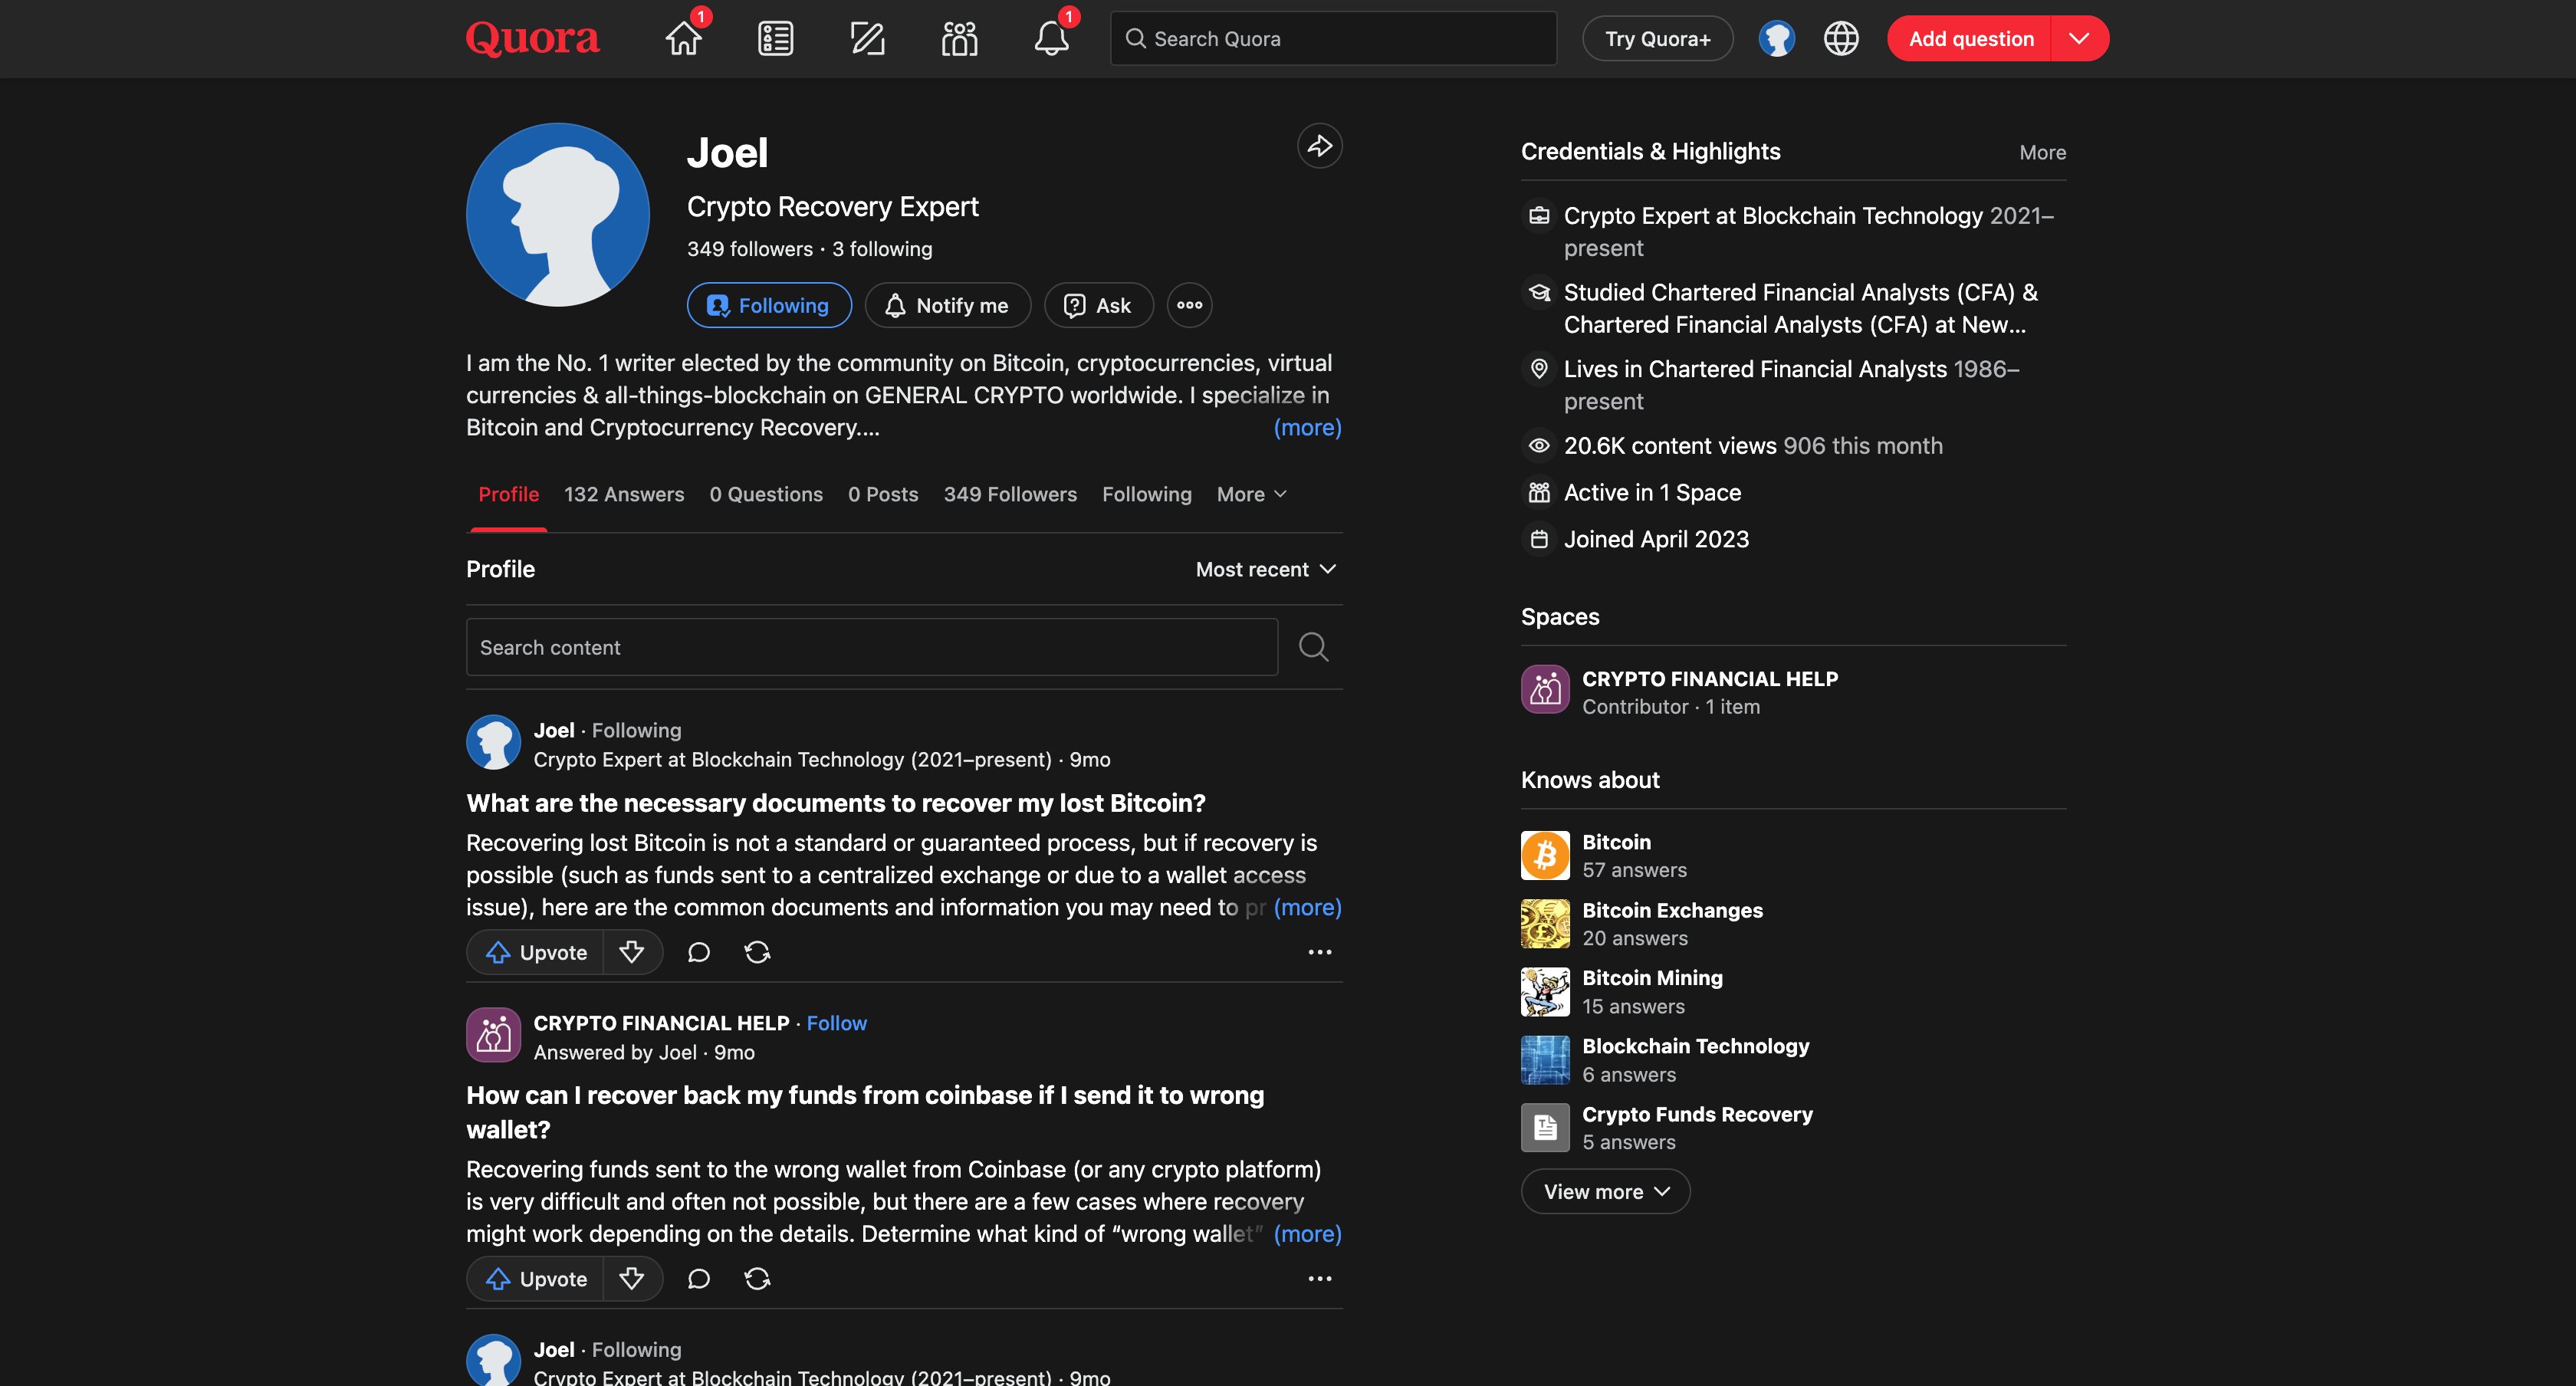The height and width of the screenshot is (1386, 2576).
Task: Click the search content magnifier icon
Action: pos(1313,647)
